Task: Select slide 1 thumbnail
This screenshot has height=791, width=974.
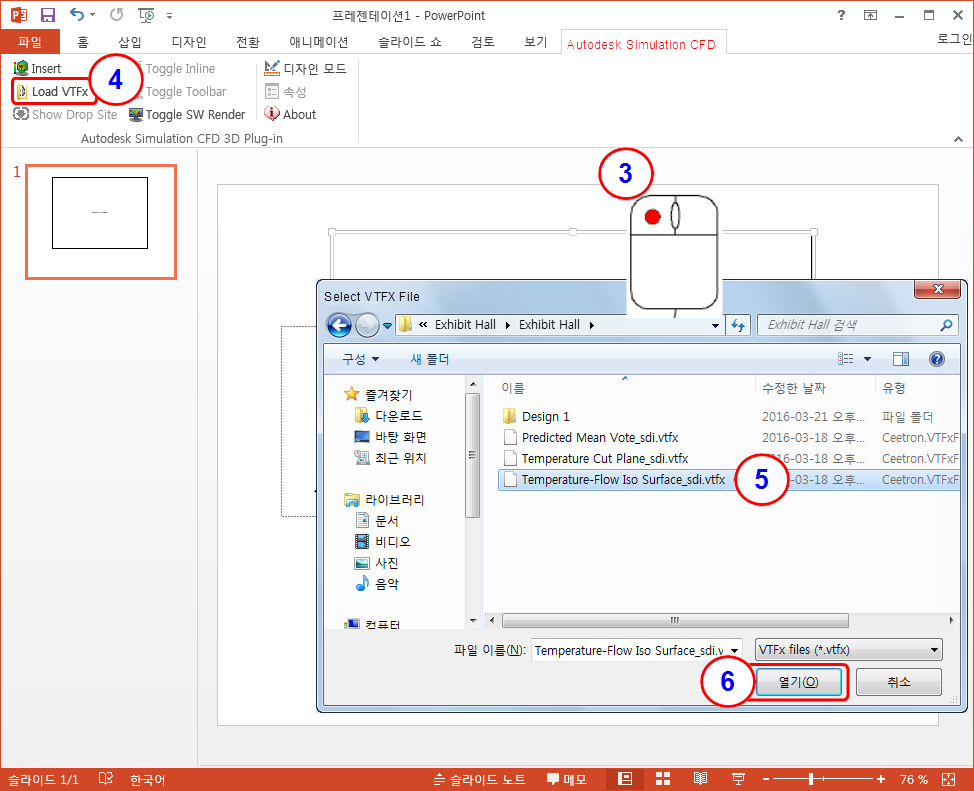Action: point(101,222)
